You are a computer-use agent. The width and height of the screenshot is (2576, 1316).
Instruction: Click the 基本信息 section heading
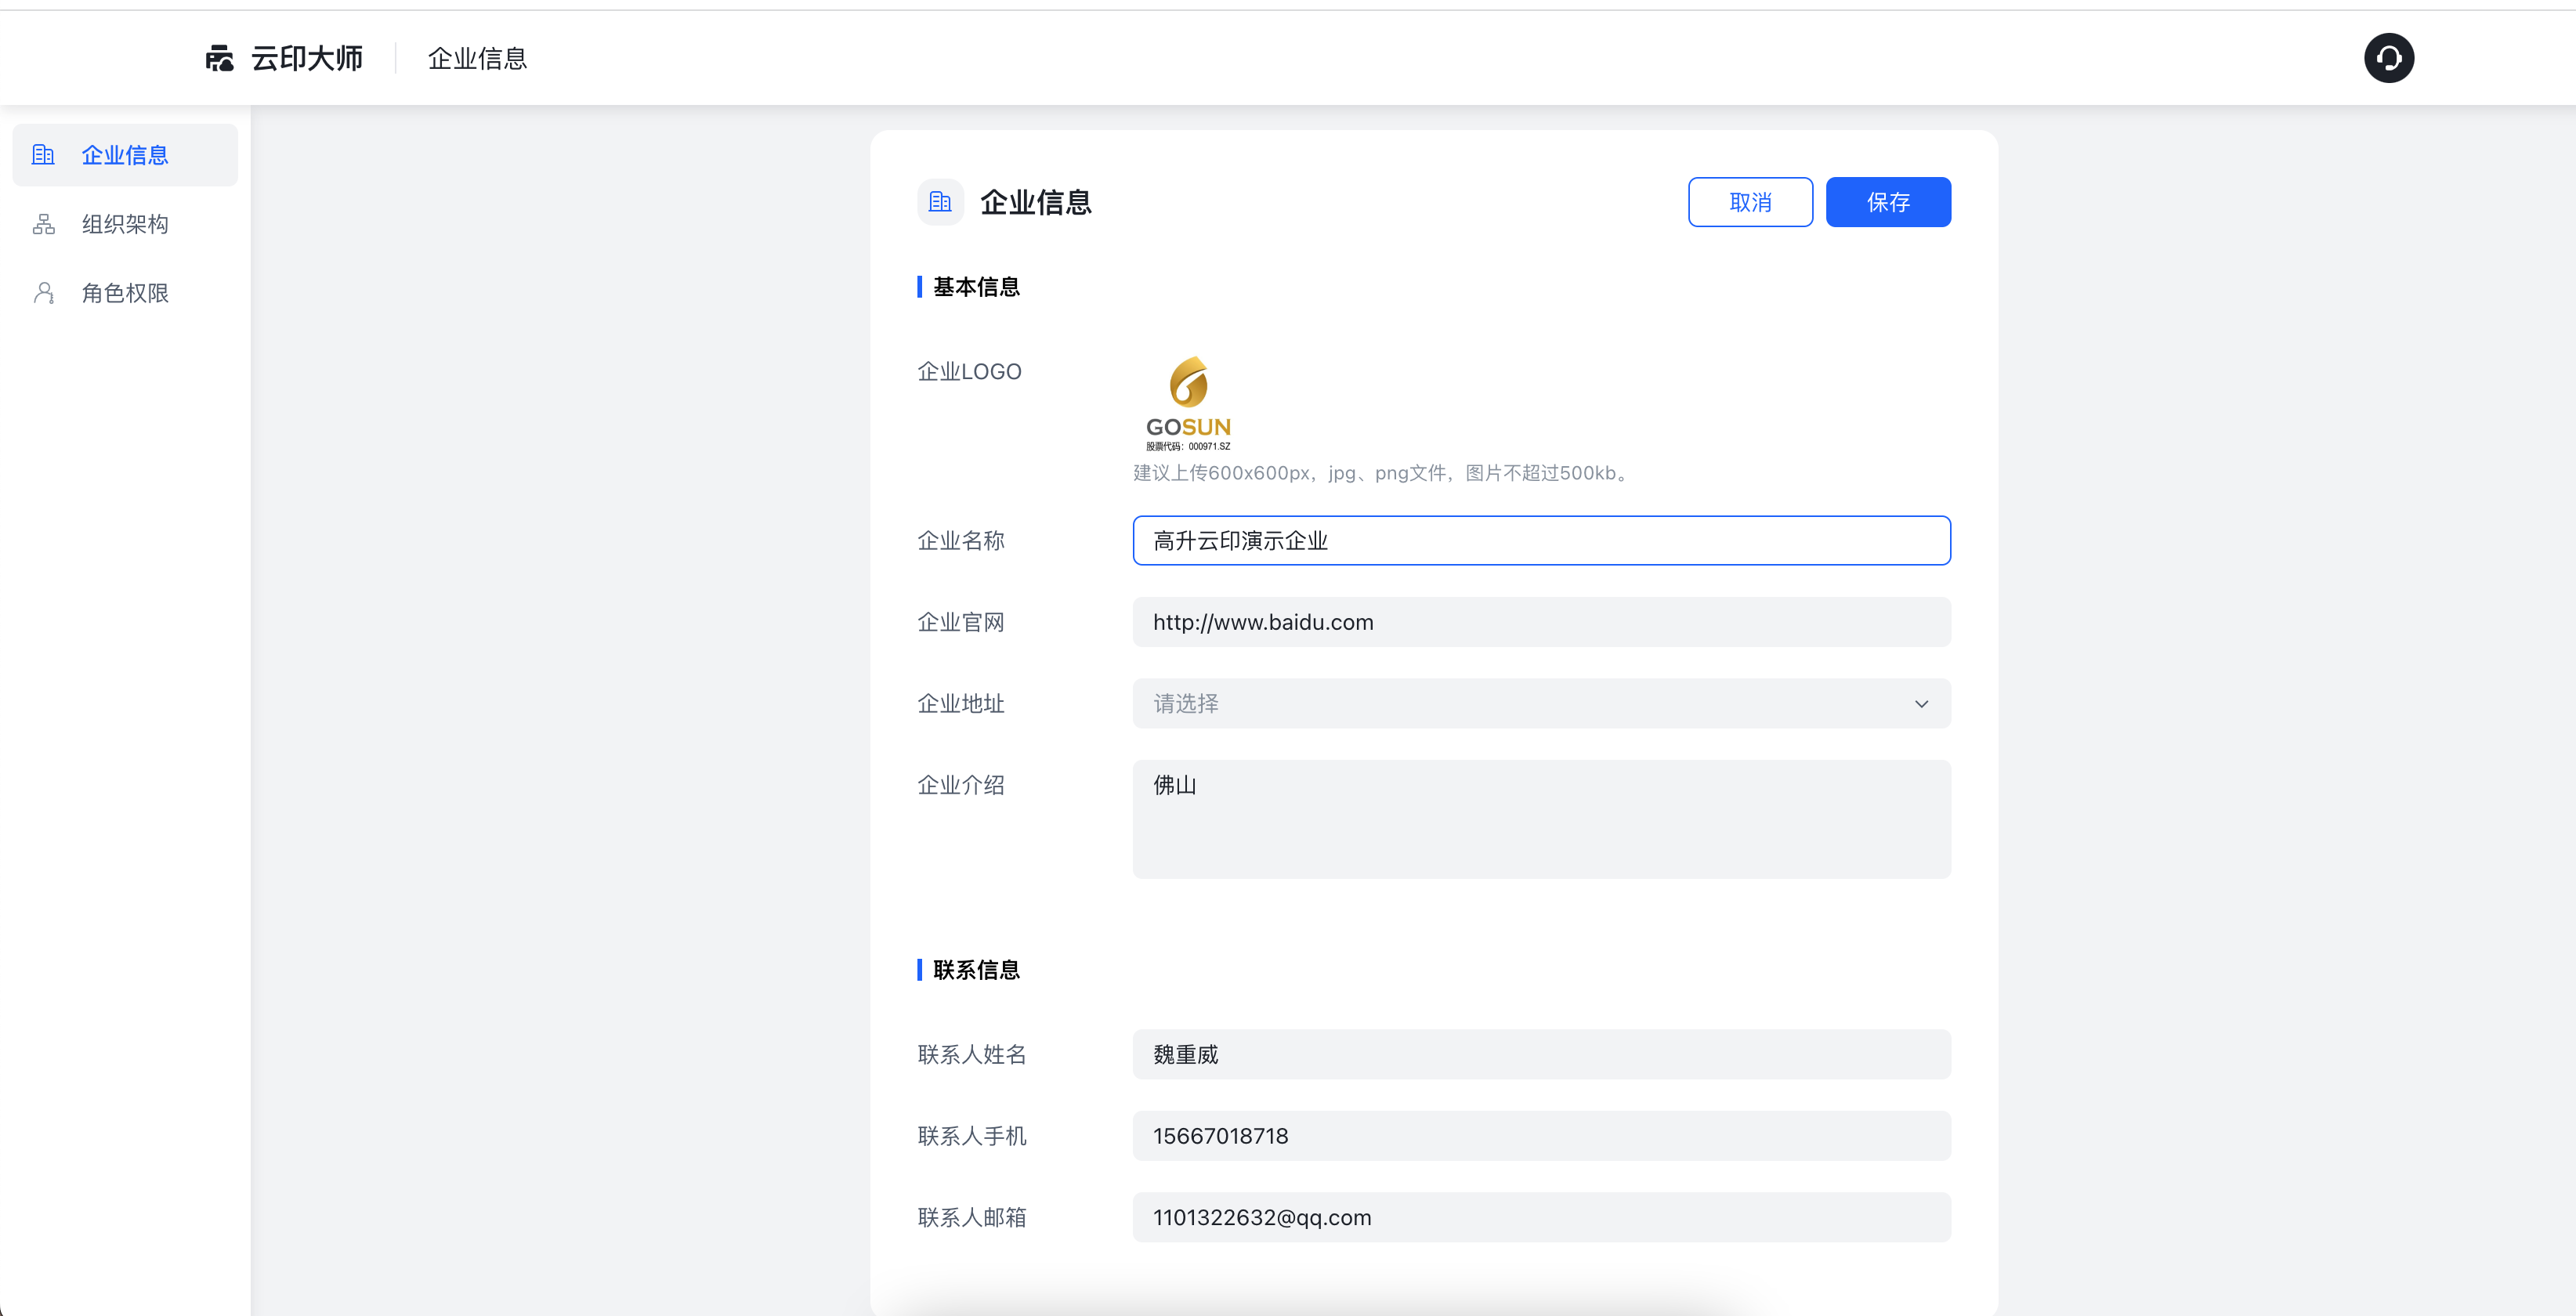(x=976, y=287)
